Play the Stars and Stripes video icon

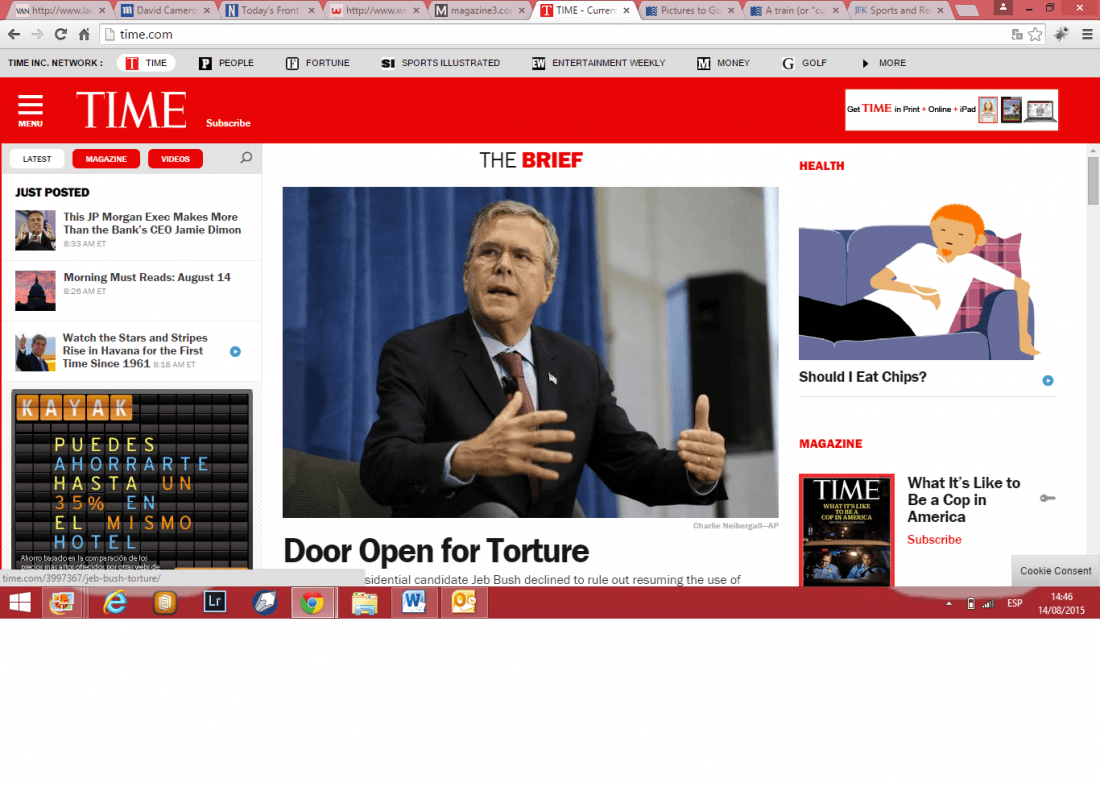pyautogui.click(x=236, y=351)
